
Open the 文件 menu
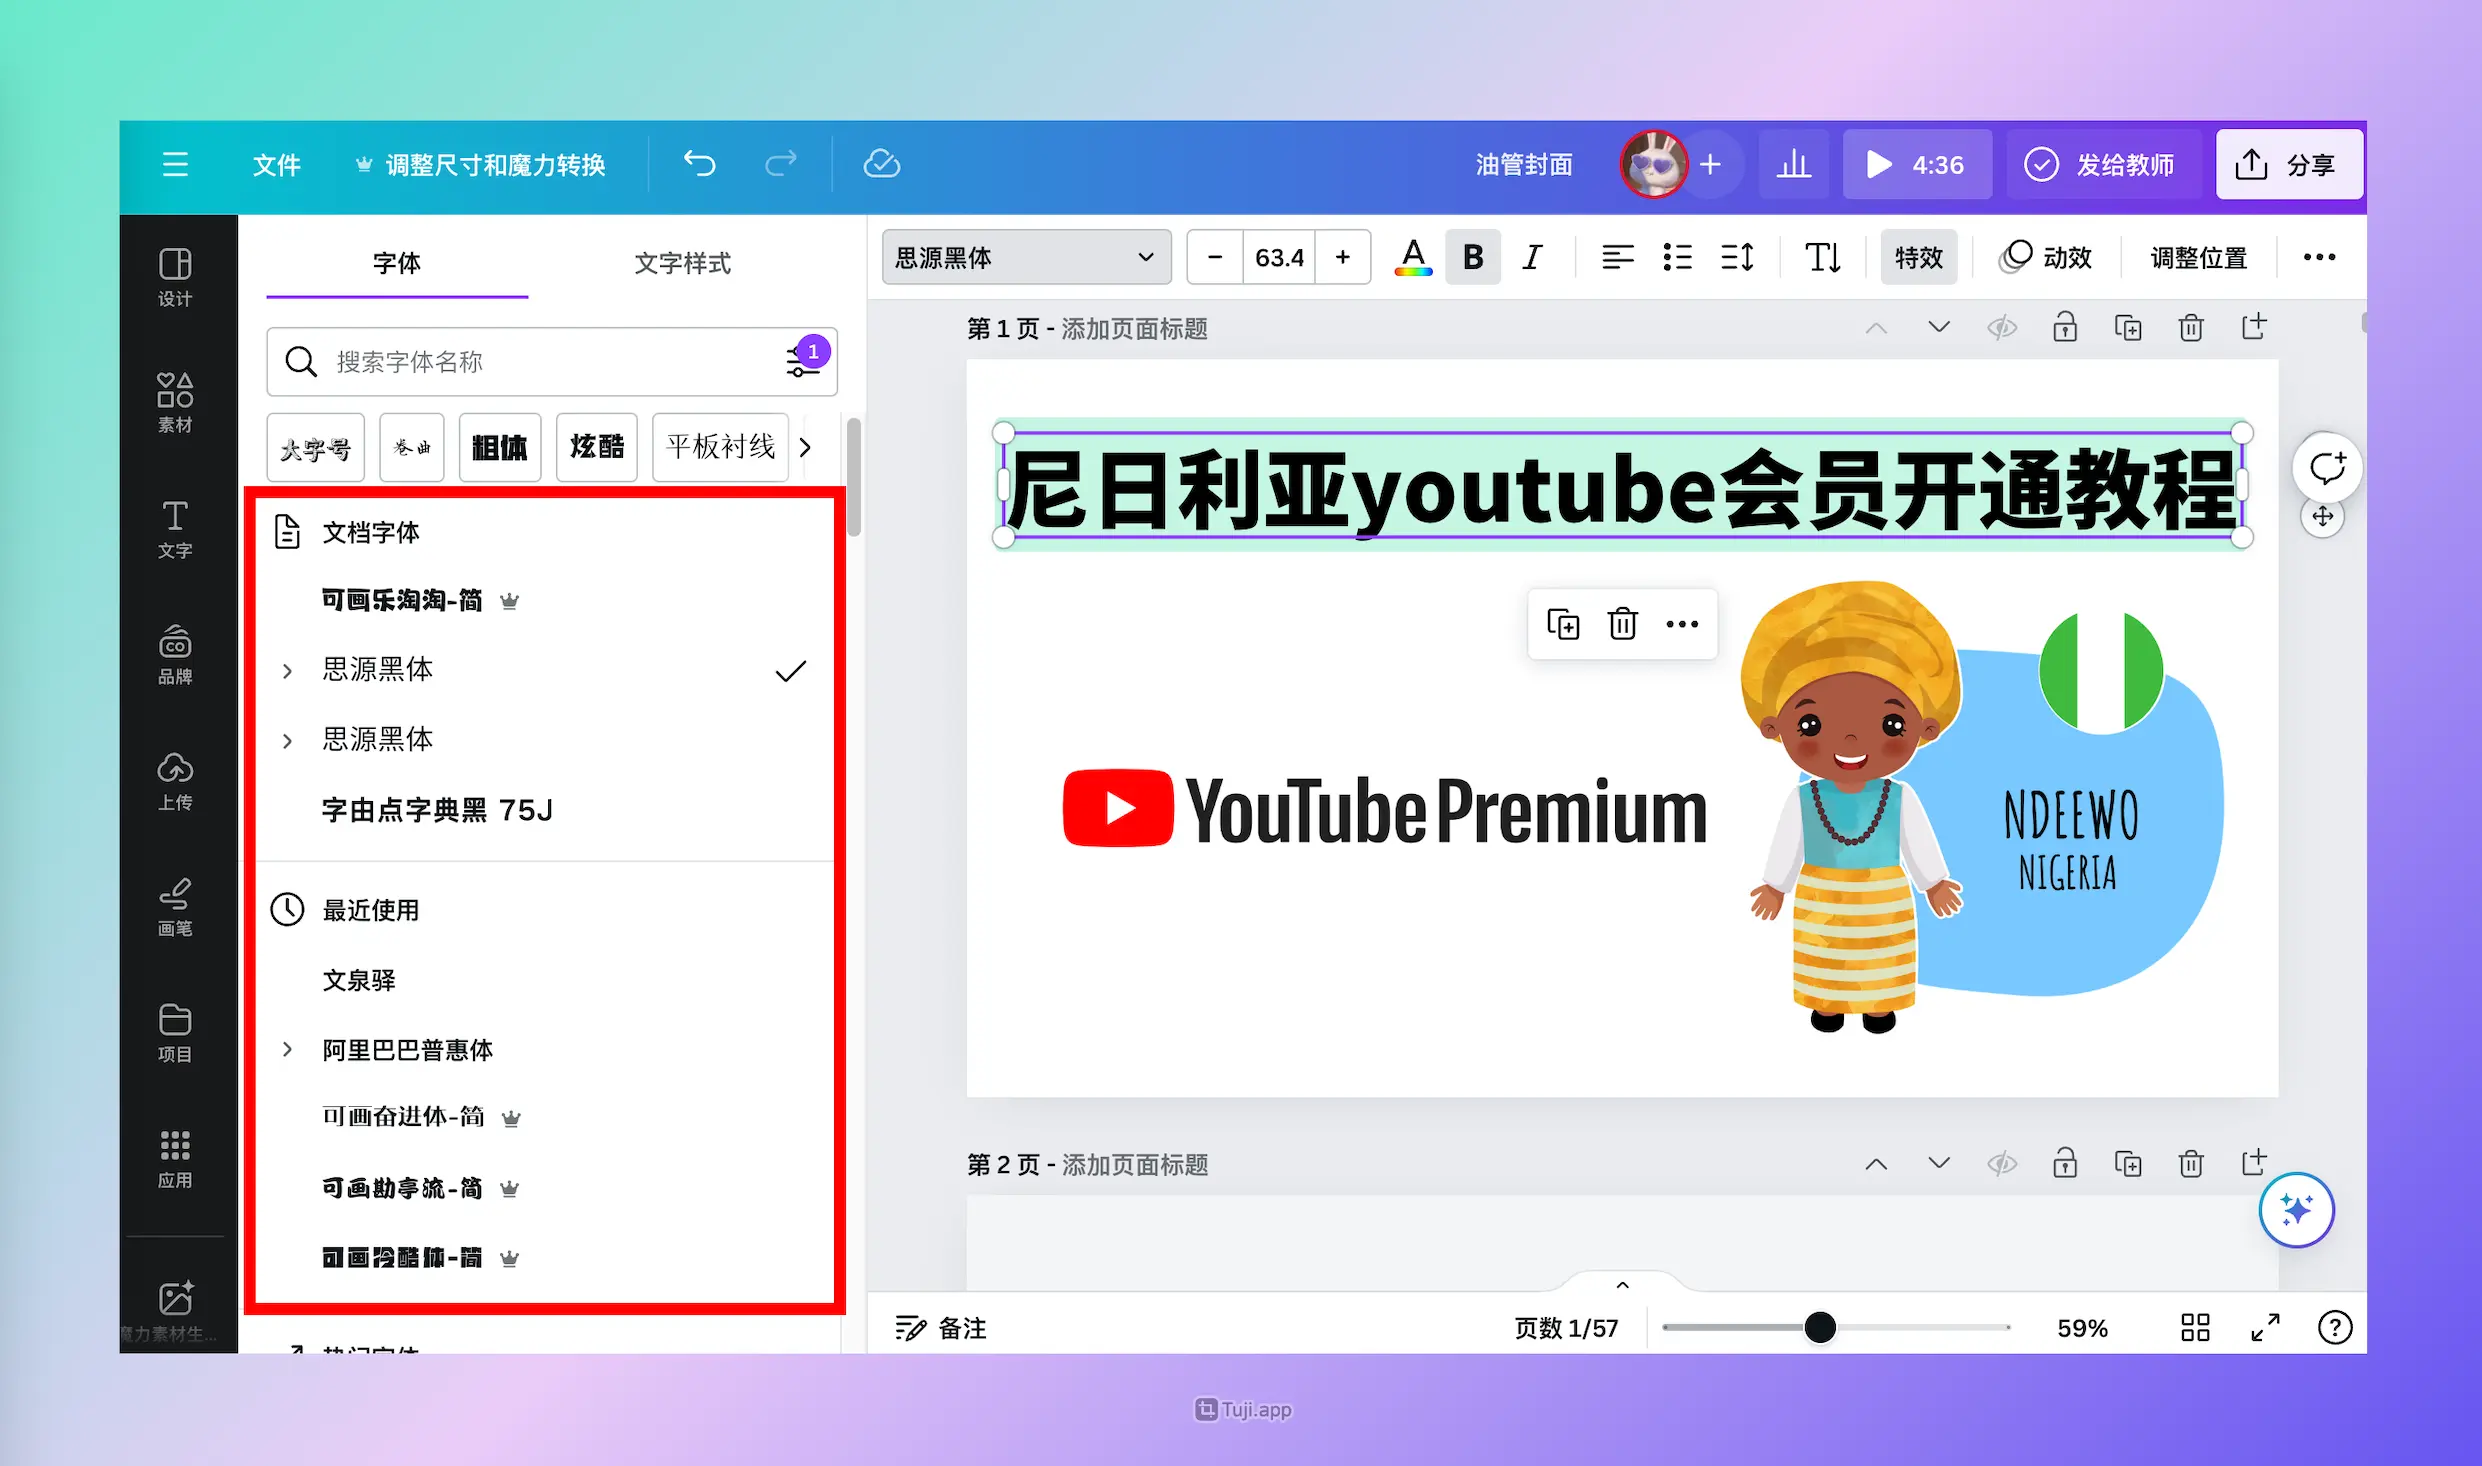277,164
